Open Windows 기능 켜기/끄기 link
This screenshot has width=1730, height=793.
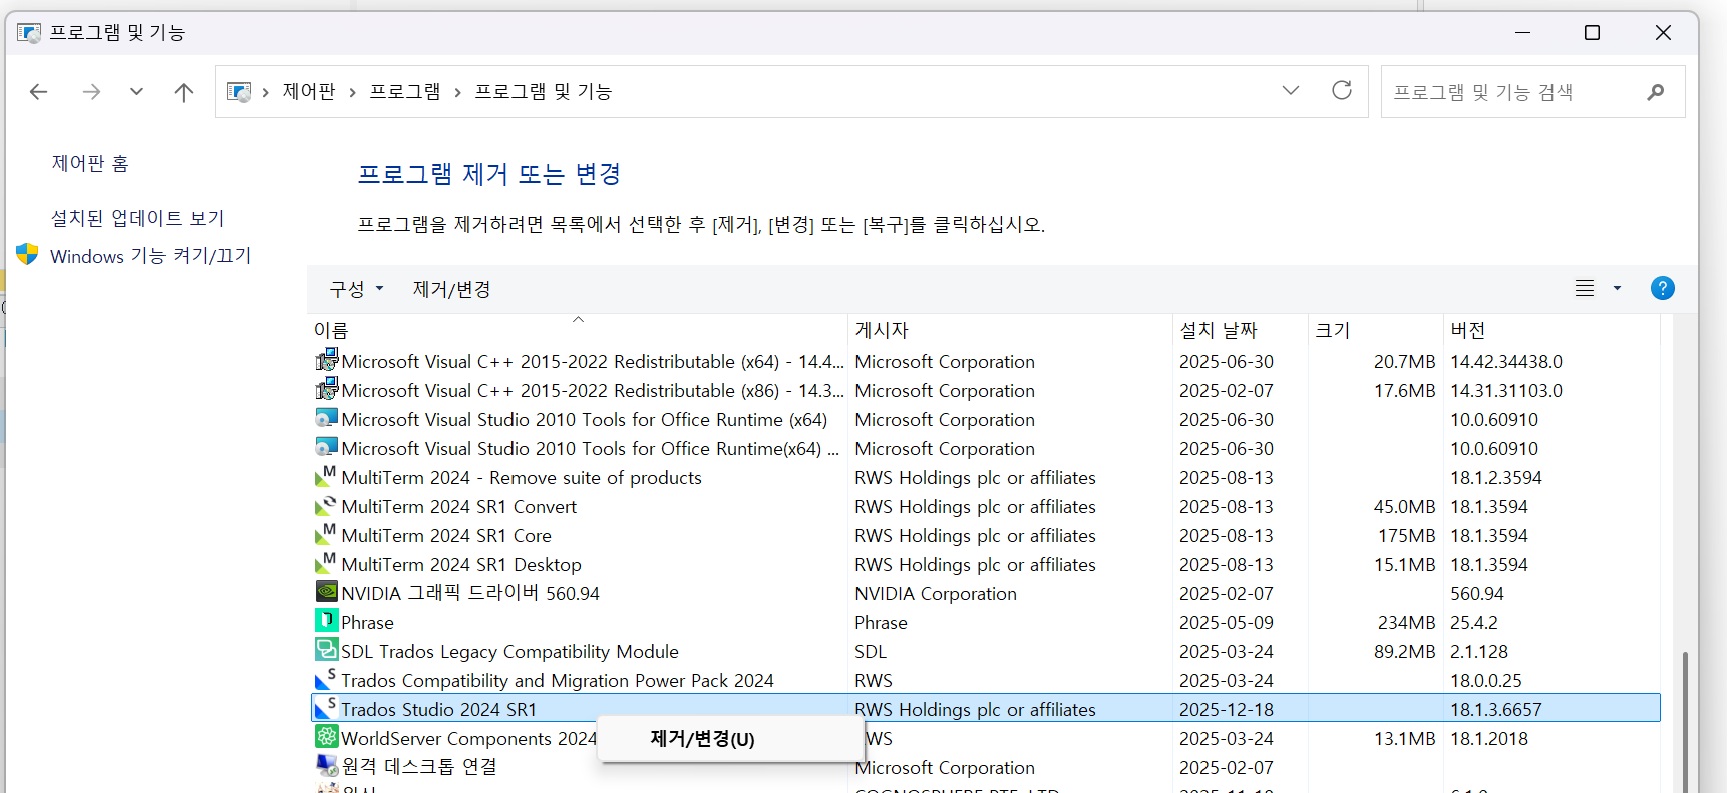tap(150, 256)
